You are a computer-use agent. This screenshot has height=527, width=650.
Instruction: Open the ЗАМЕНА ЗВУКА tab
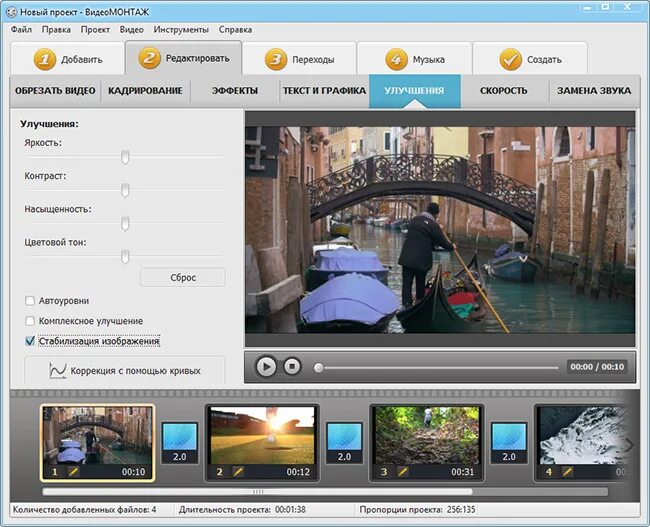[x=594, y=90]
